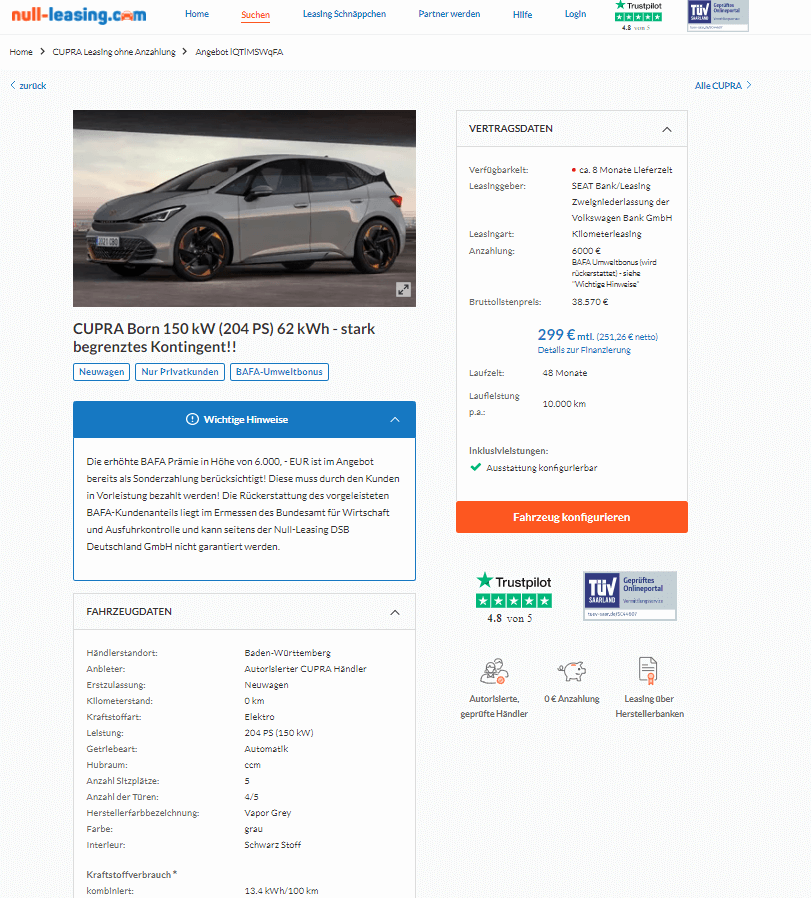Click the Fahrzeug konfigurieren button
811x898 pixels.
pos(572,517)
